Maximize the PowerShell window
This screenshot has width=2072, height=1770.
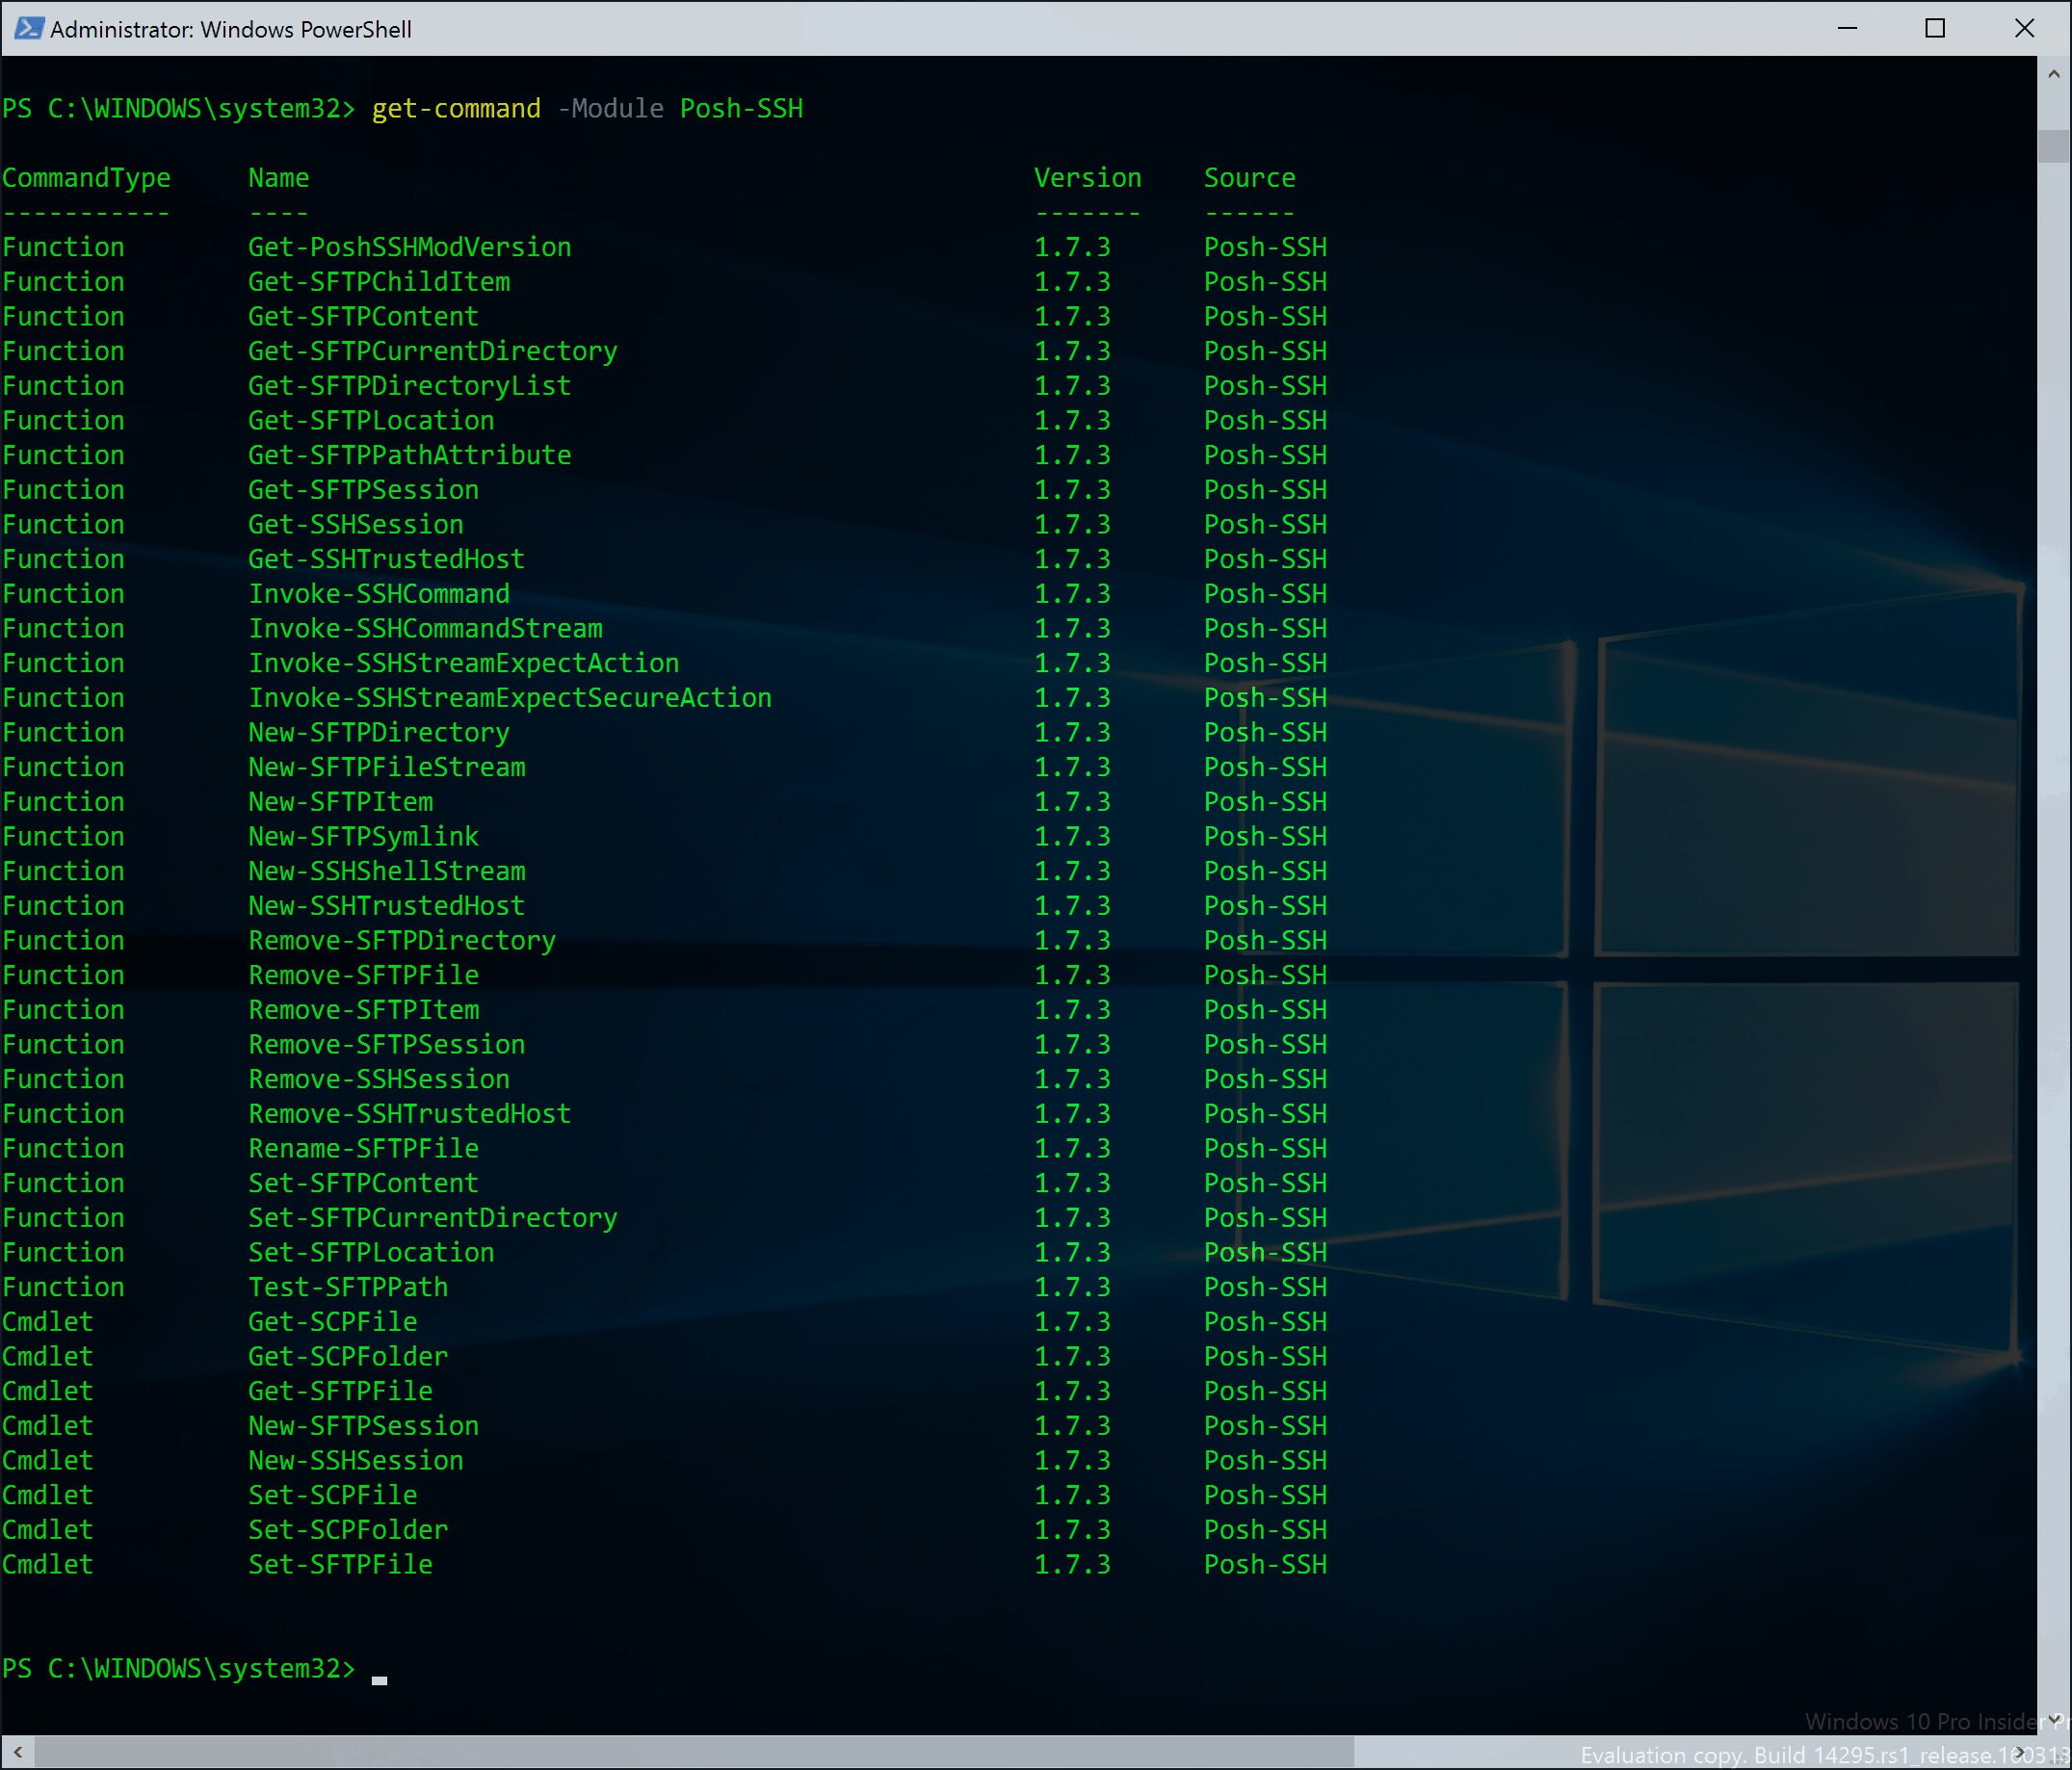coord(1934,28)
